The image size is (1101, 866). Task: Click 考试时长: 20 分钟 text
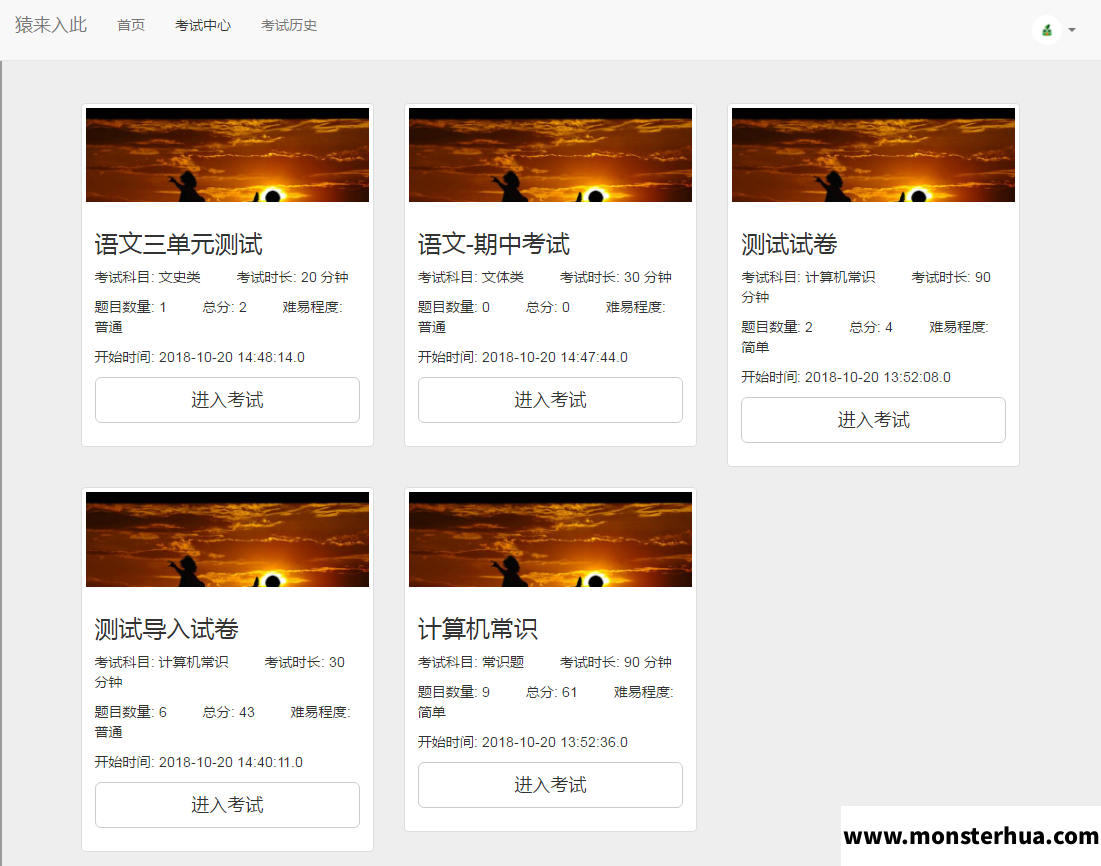[293, 277]
